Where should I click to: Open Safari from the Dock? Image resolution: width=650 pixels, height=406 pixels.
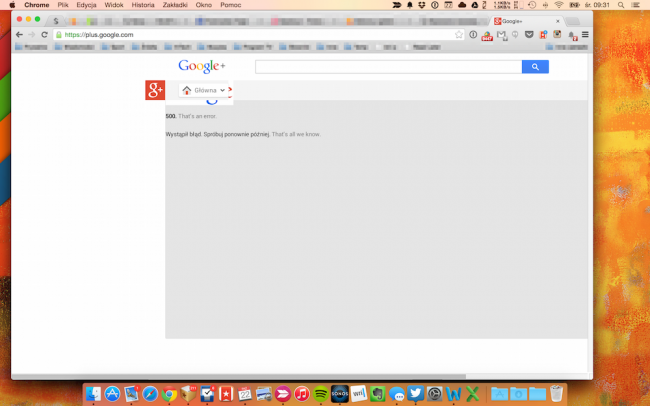point(150,394)
